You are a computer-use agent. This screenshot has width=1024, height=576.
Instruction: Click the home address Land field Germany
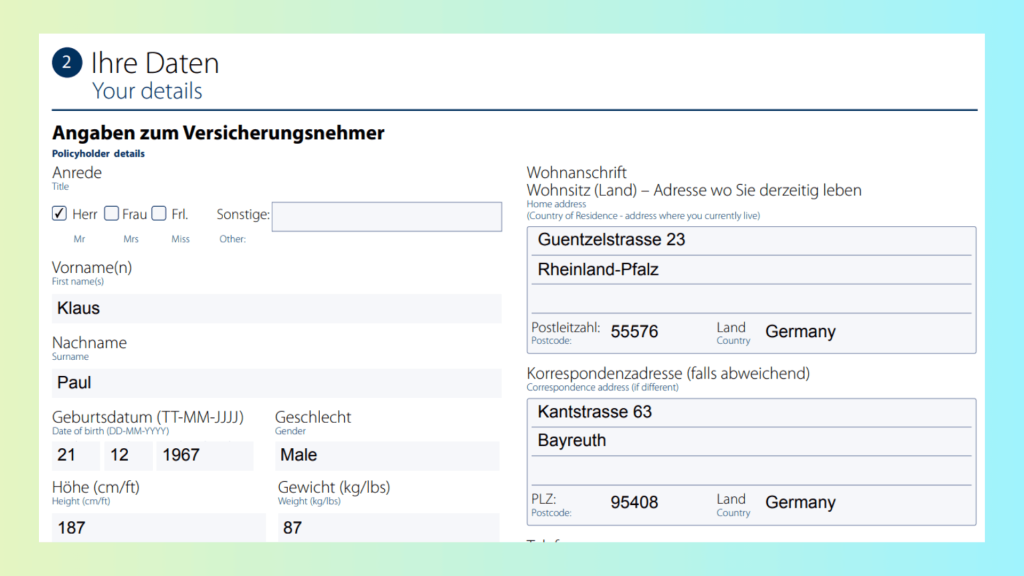coord(860,332)
